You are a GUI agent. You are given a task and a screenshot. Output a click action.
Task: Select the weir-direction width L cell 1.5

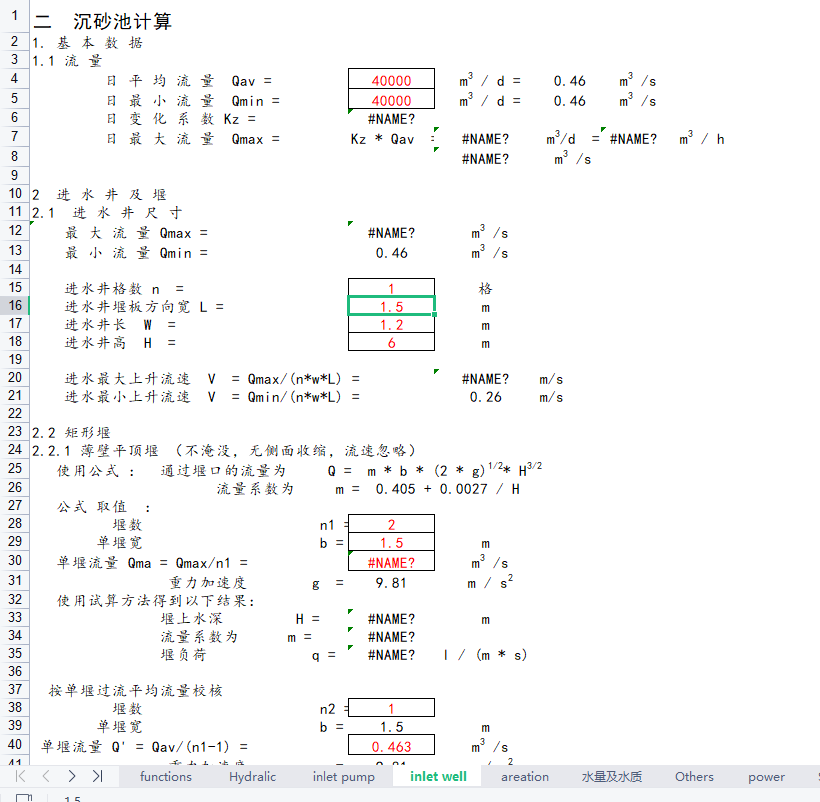click(x=391, y=306)
